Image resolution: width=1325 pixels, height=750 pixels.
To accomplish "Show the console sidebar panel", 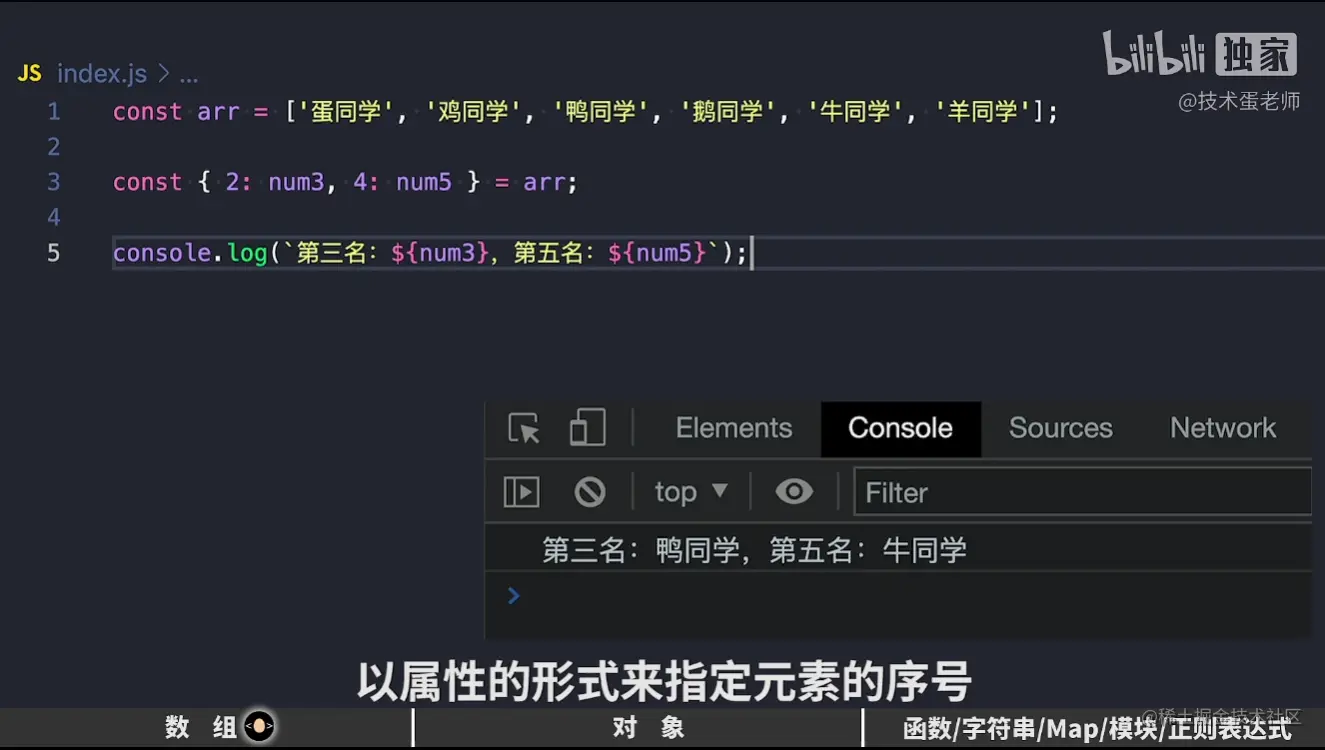I will click(x=520, y=491).
